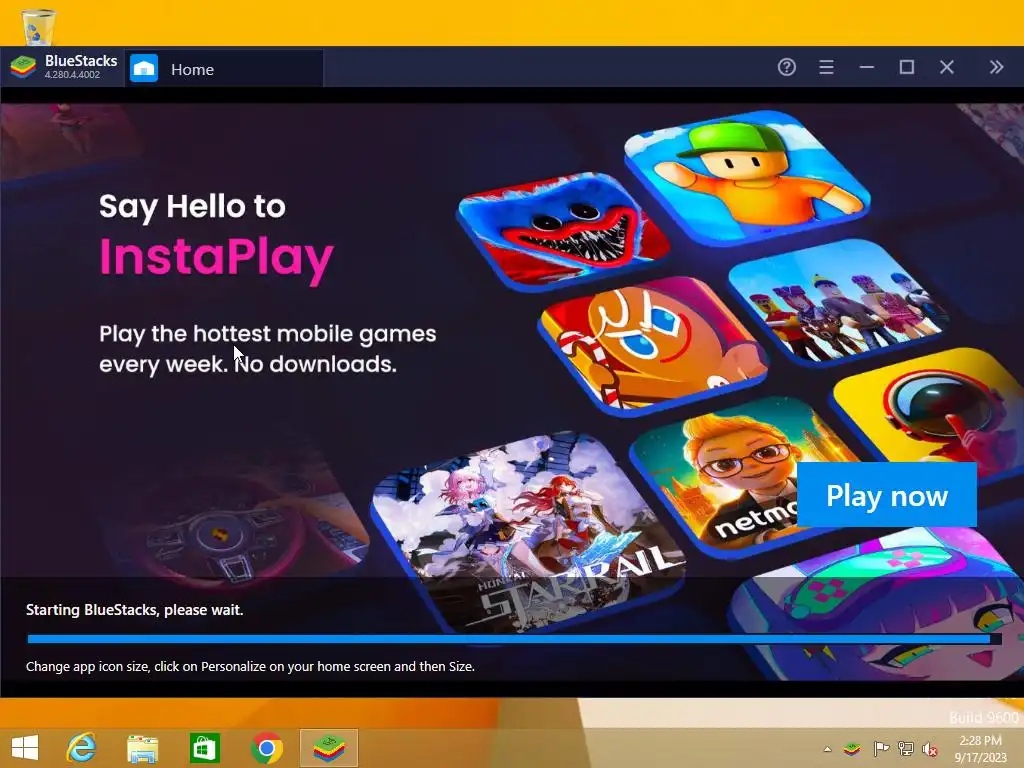The height and width of the screenshot is (768, 1024).
Task: Open the Windows Store taskbar icon
Action: click(204, 748)
